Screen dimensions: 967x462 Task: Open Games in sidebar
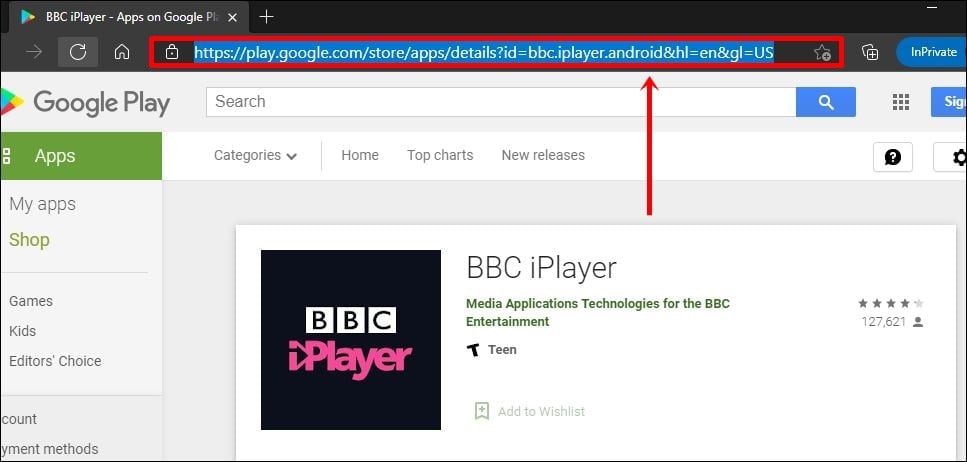(x=31, y=301)
